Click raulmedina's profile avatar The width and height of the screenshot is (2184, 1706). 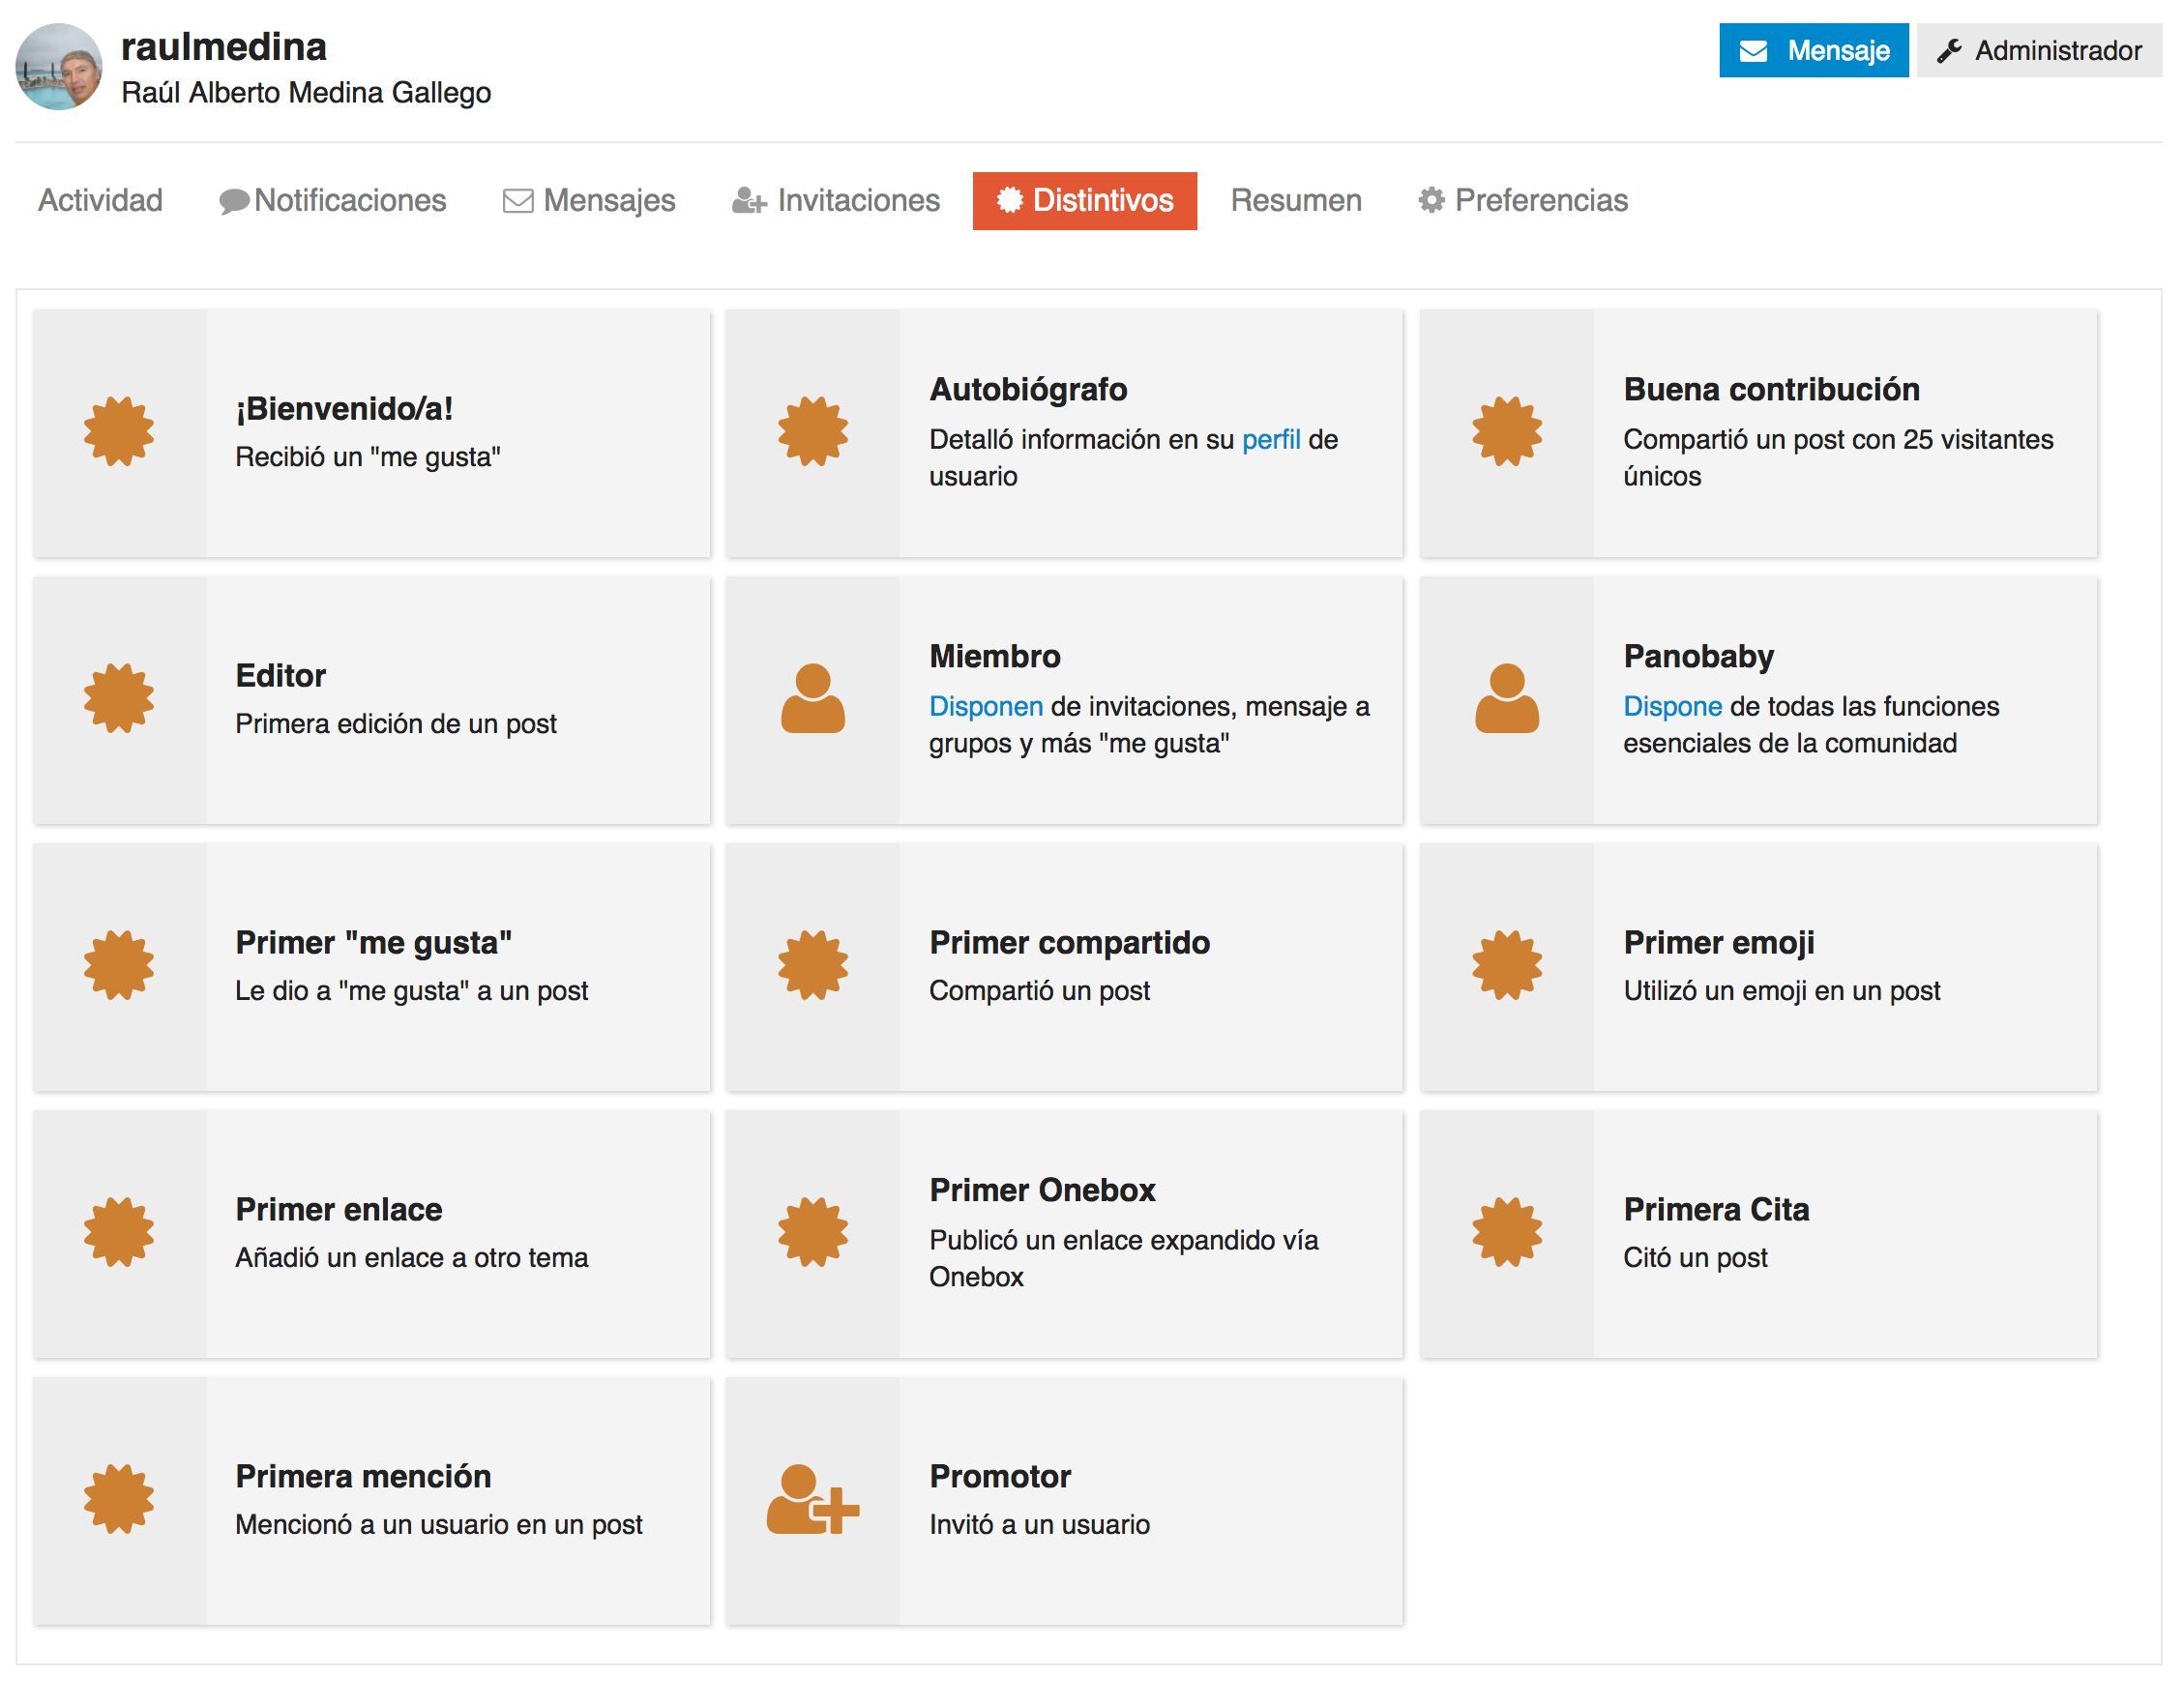pyautogui.click(x=59, y=67)
